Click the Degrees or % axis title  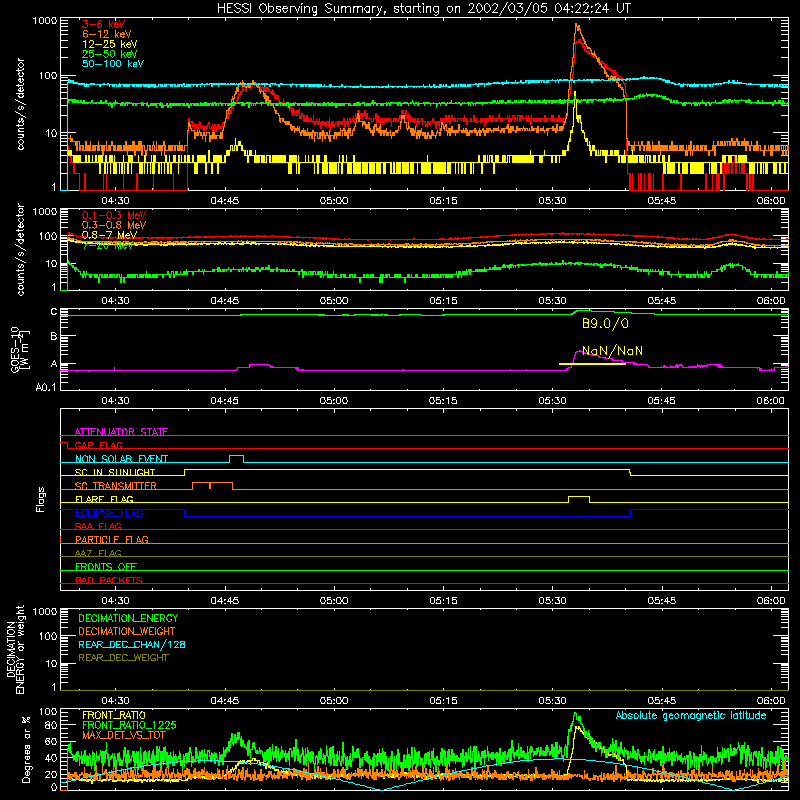(x=26, y=749)
